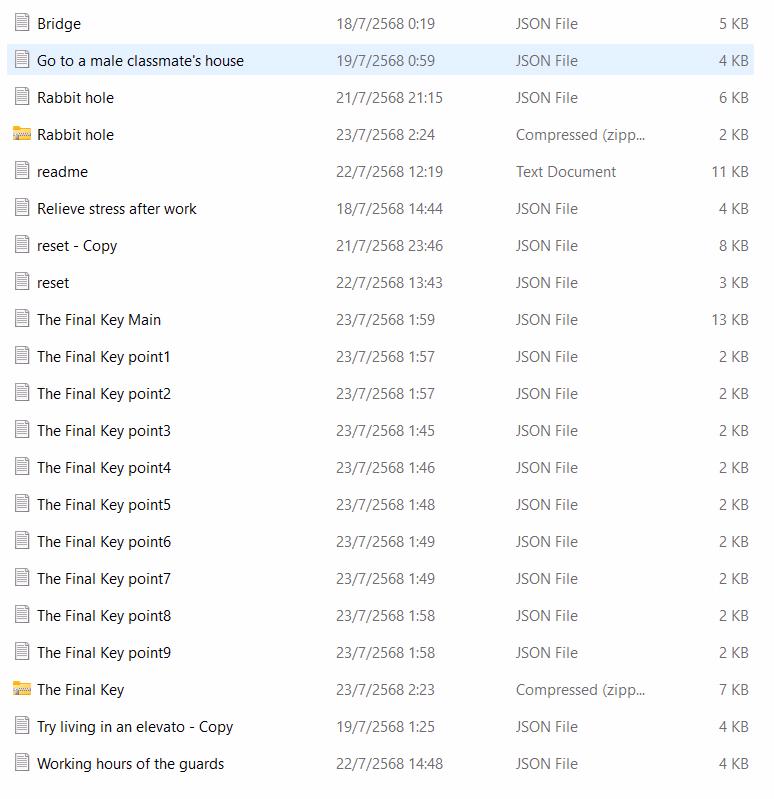
Task: Select The Final Key point6 name
Action: coord(104,542)
